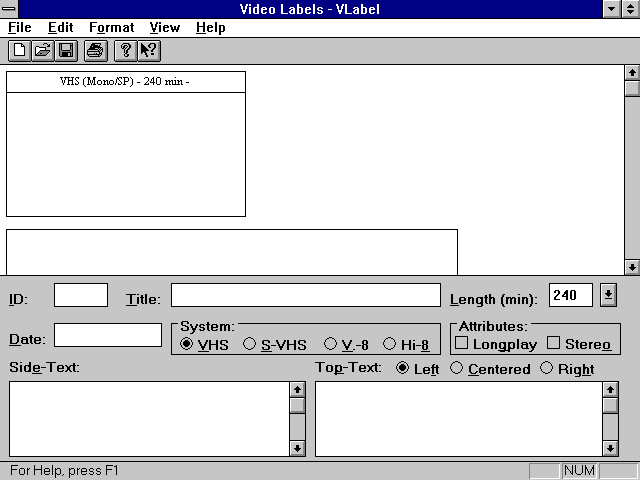Click the About question mark icon
Viewport: 640px width, 480px height.
tap(126, 50)
